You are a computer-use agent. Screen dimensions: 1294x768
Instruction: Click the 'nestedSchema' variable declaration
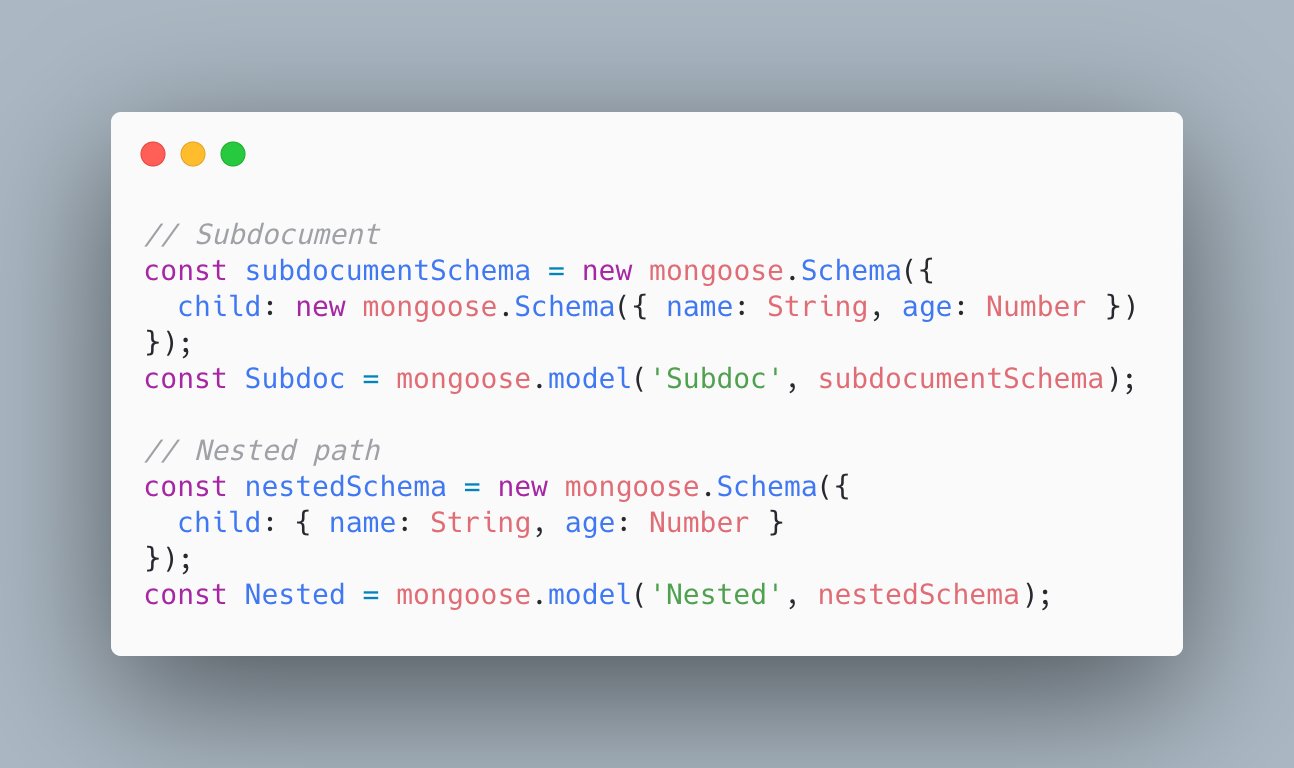point(346,487)
